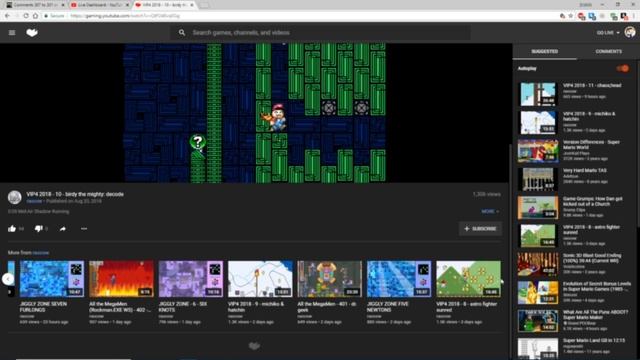Like the video with thumbs up

pos(12,229)
